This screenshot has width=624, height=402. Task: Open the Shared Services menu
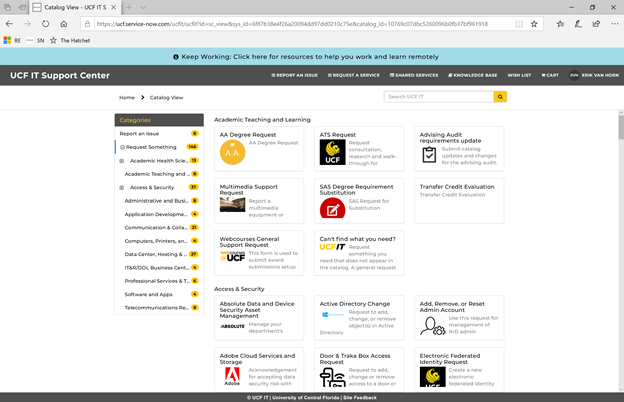414,75
